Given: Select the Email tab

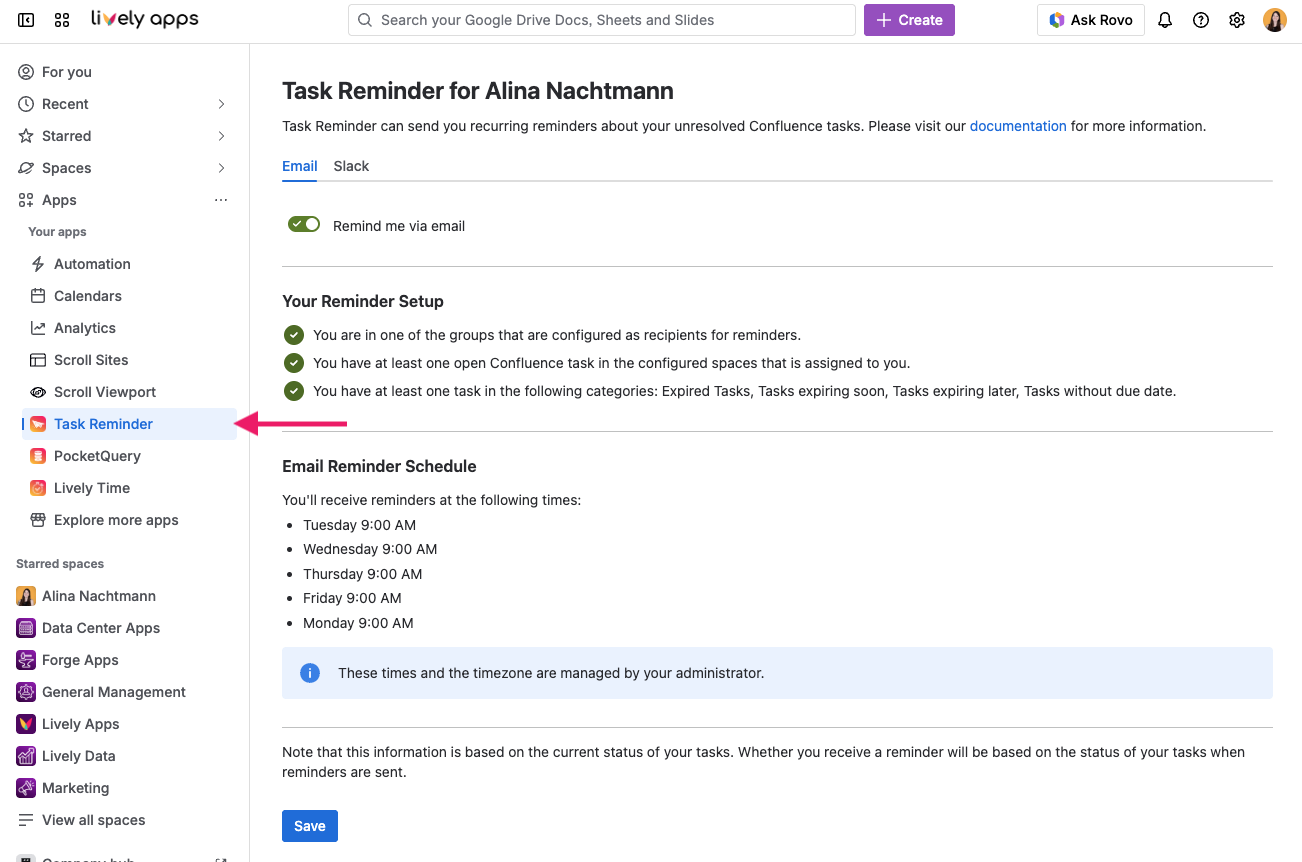Looking at the screenshot, I should tap(299, 166).
